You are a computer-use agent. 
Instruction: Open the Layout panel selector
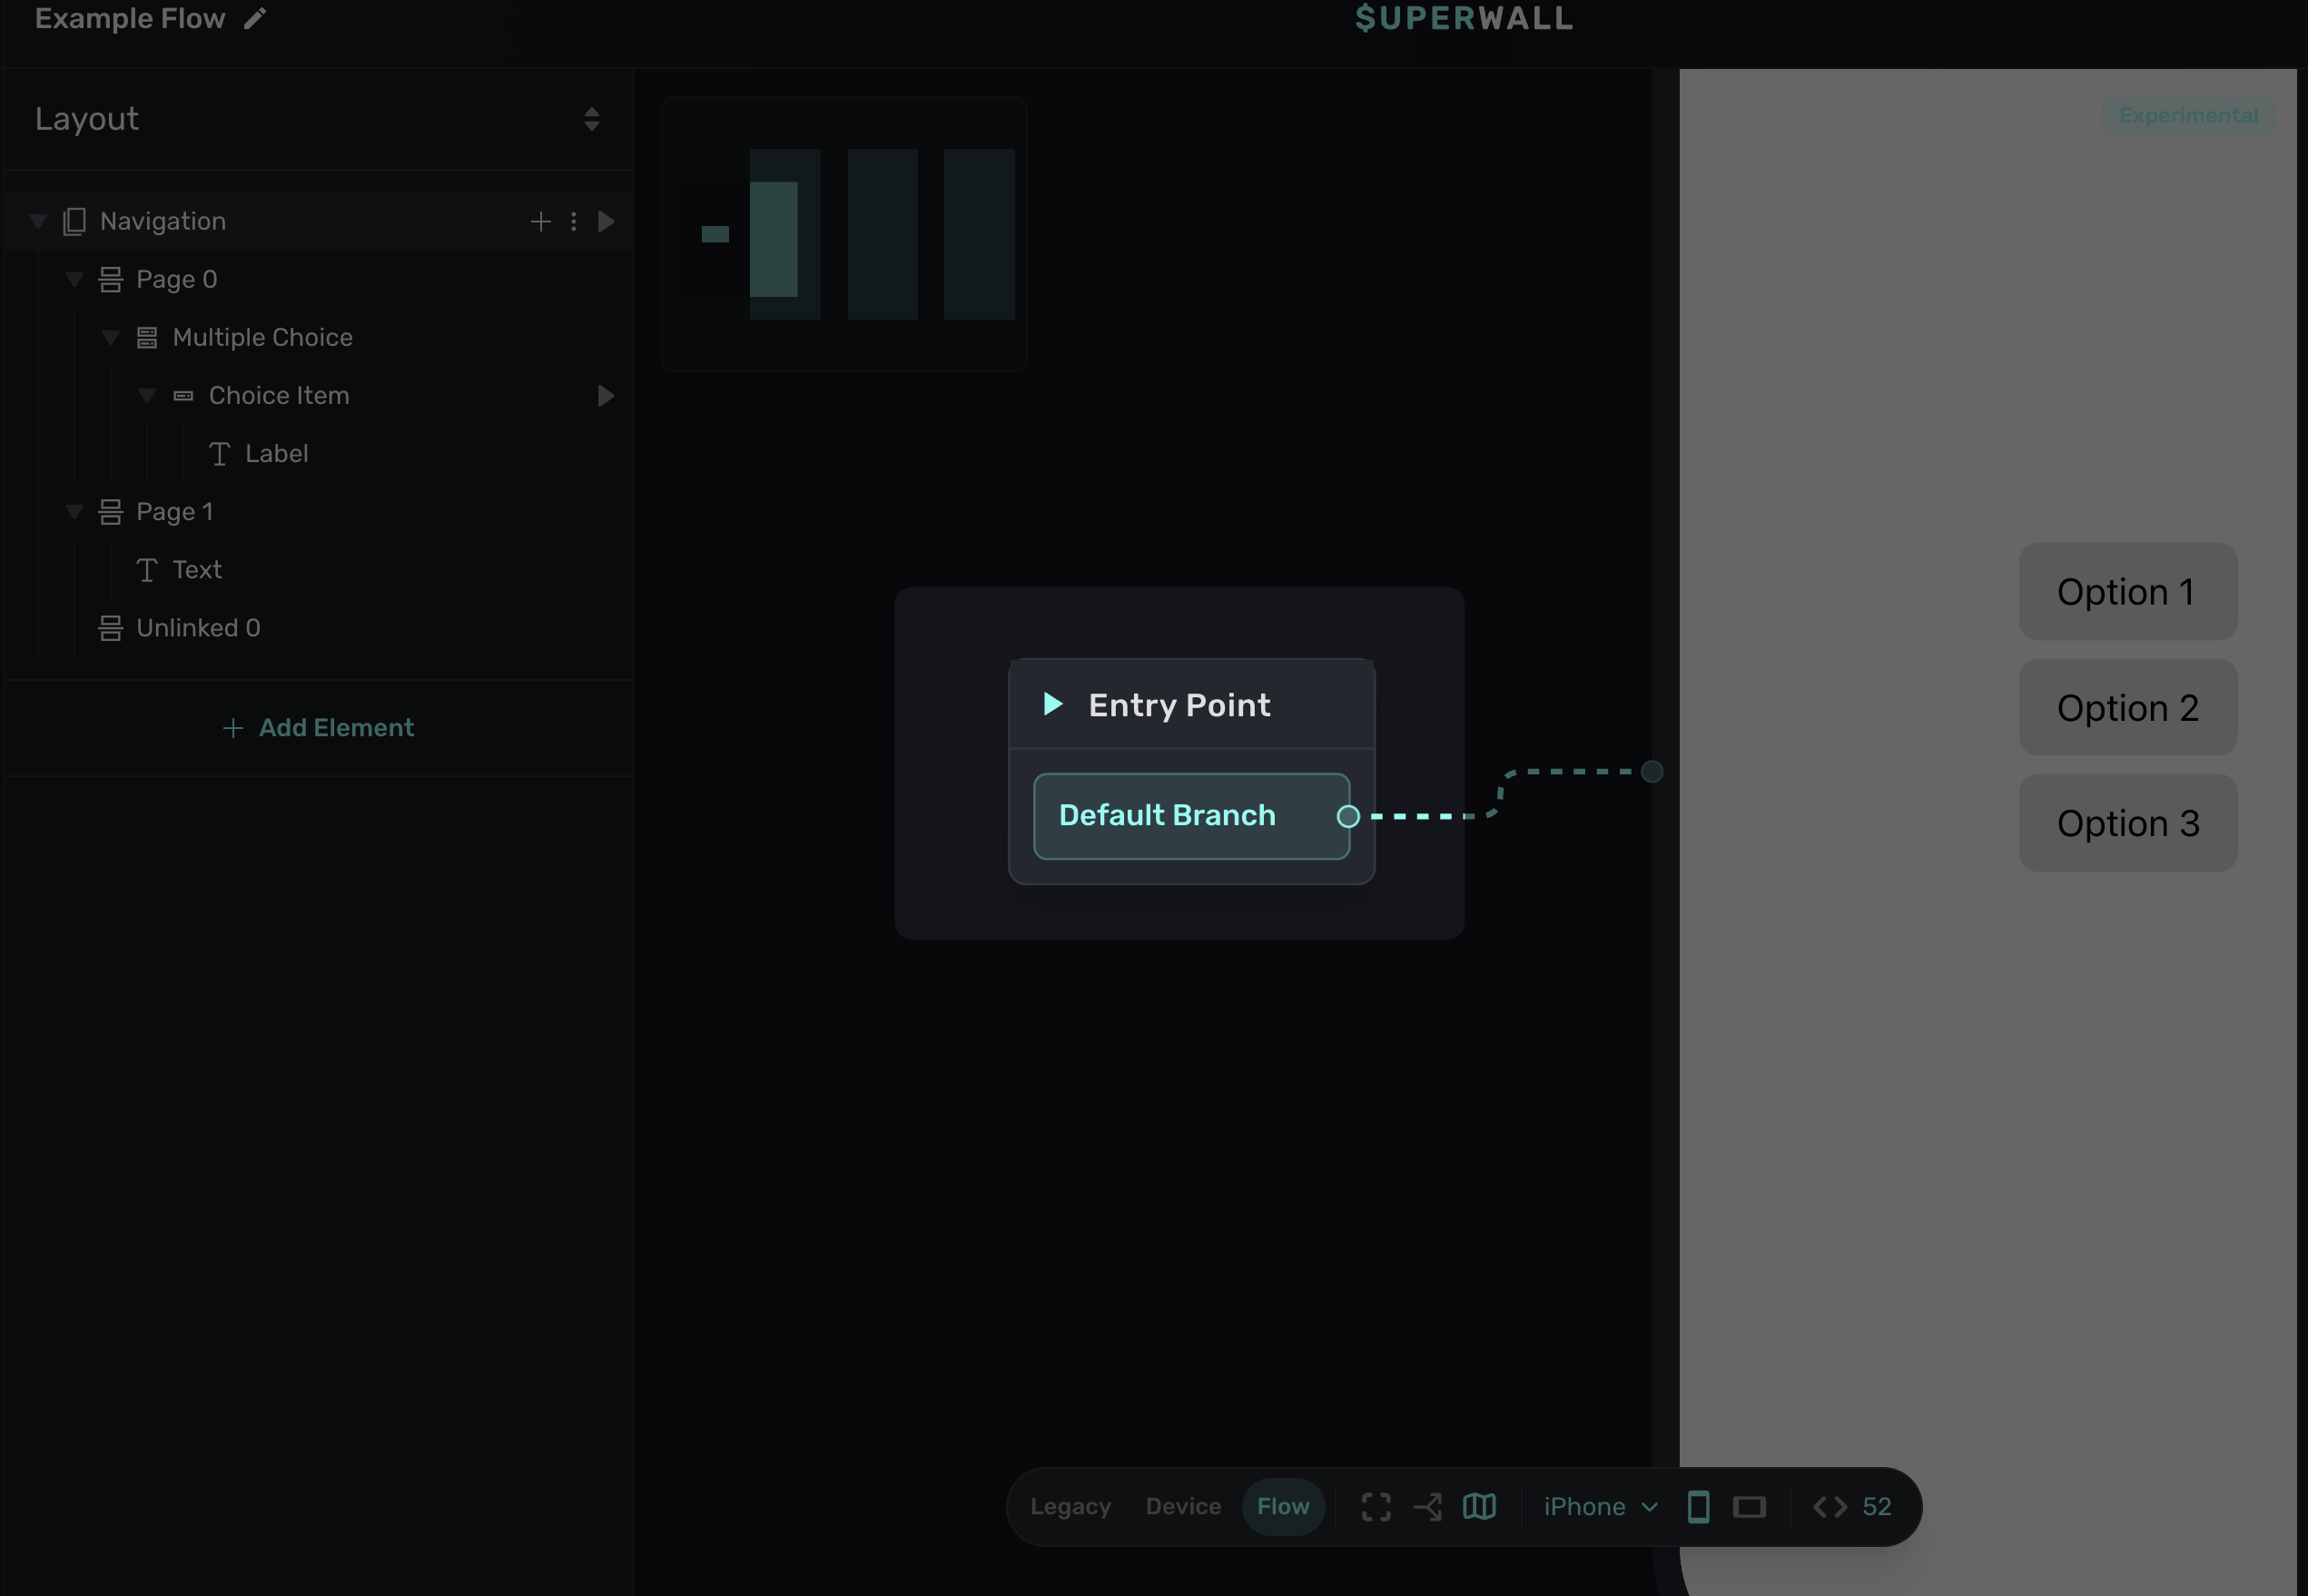click(591, 119)
